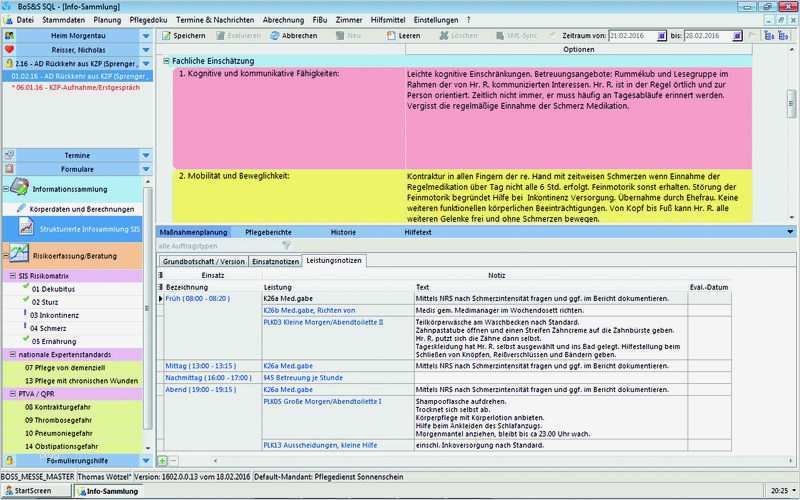The image size is (800, 500).
Task: Click dropdown arrow at right of Maßnahmenplanung bar
Action: (790, 232)
